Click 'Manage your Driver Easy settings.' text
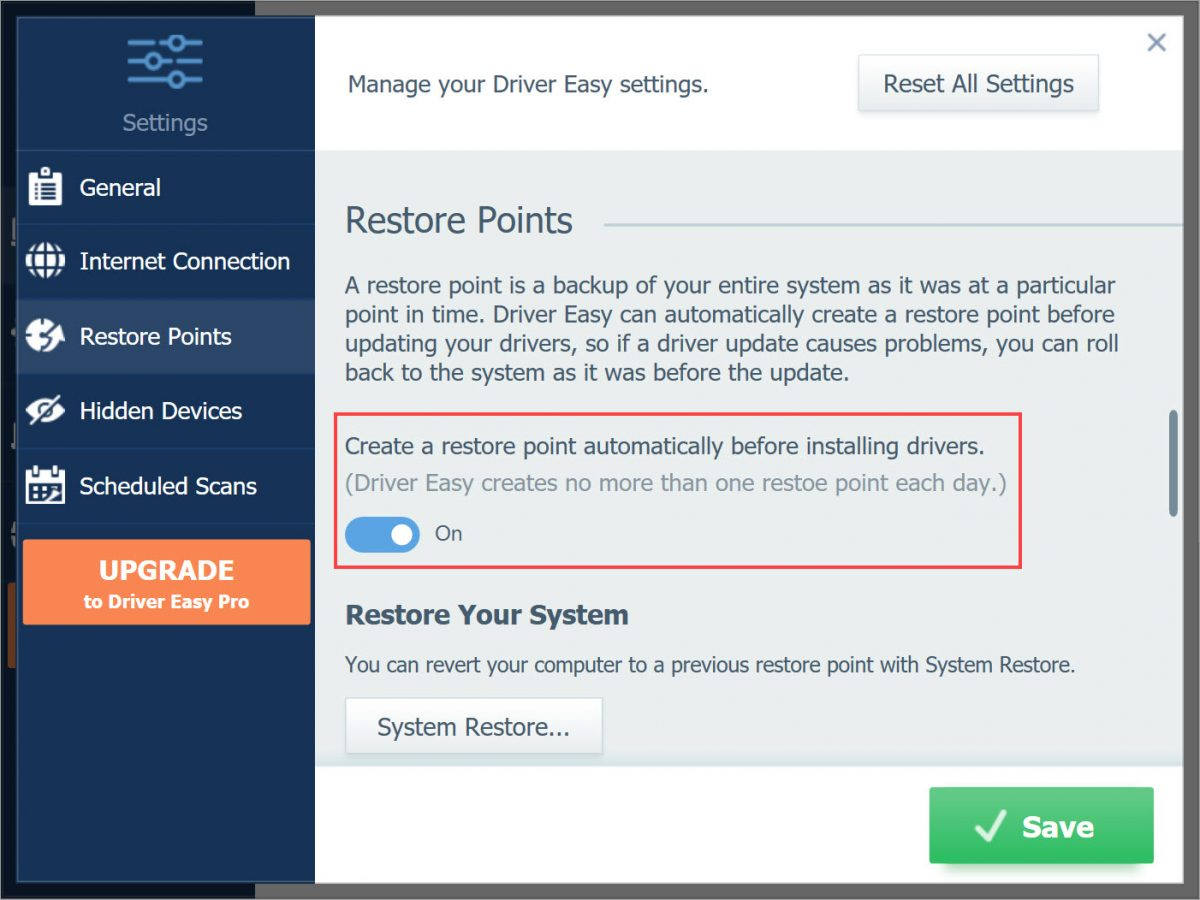This screenshot has height=900, width=1200. 528,85
